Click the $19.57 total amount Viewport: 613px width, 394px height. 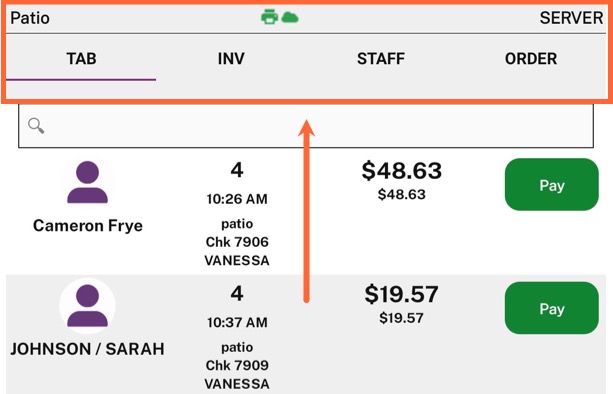[401, 294]
